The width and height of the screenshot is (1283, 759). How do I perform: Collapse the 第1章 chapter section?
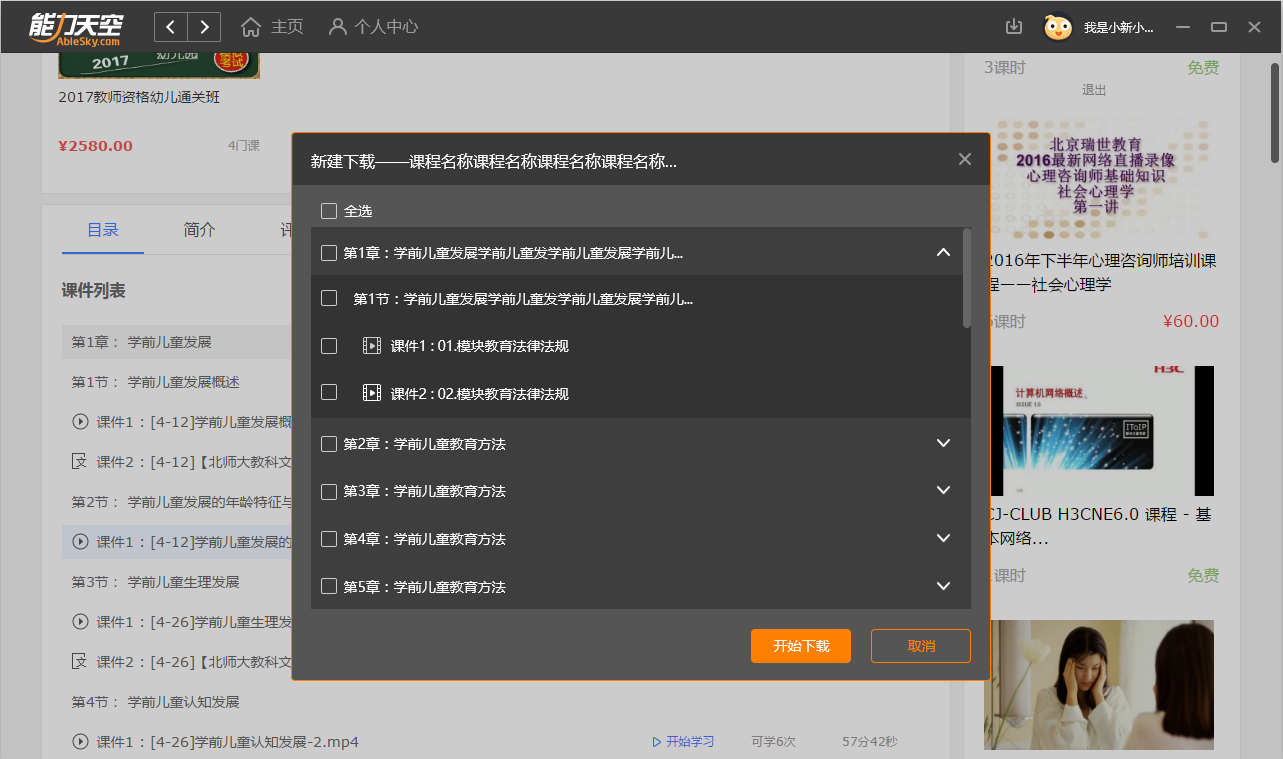click(x=943, y=253)
